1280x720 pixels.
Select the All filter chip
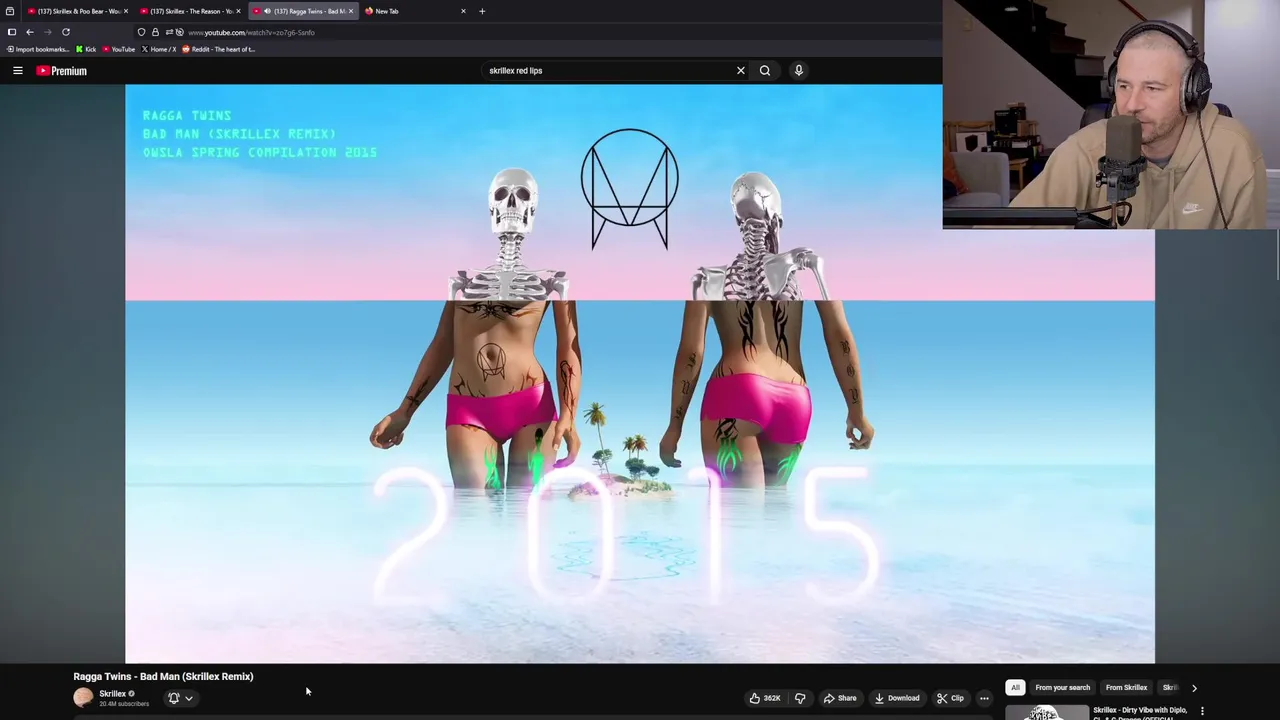pos(1015,688)
